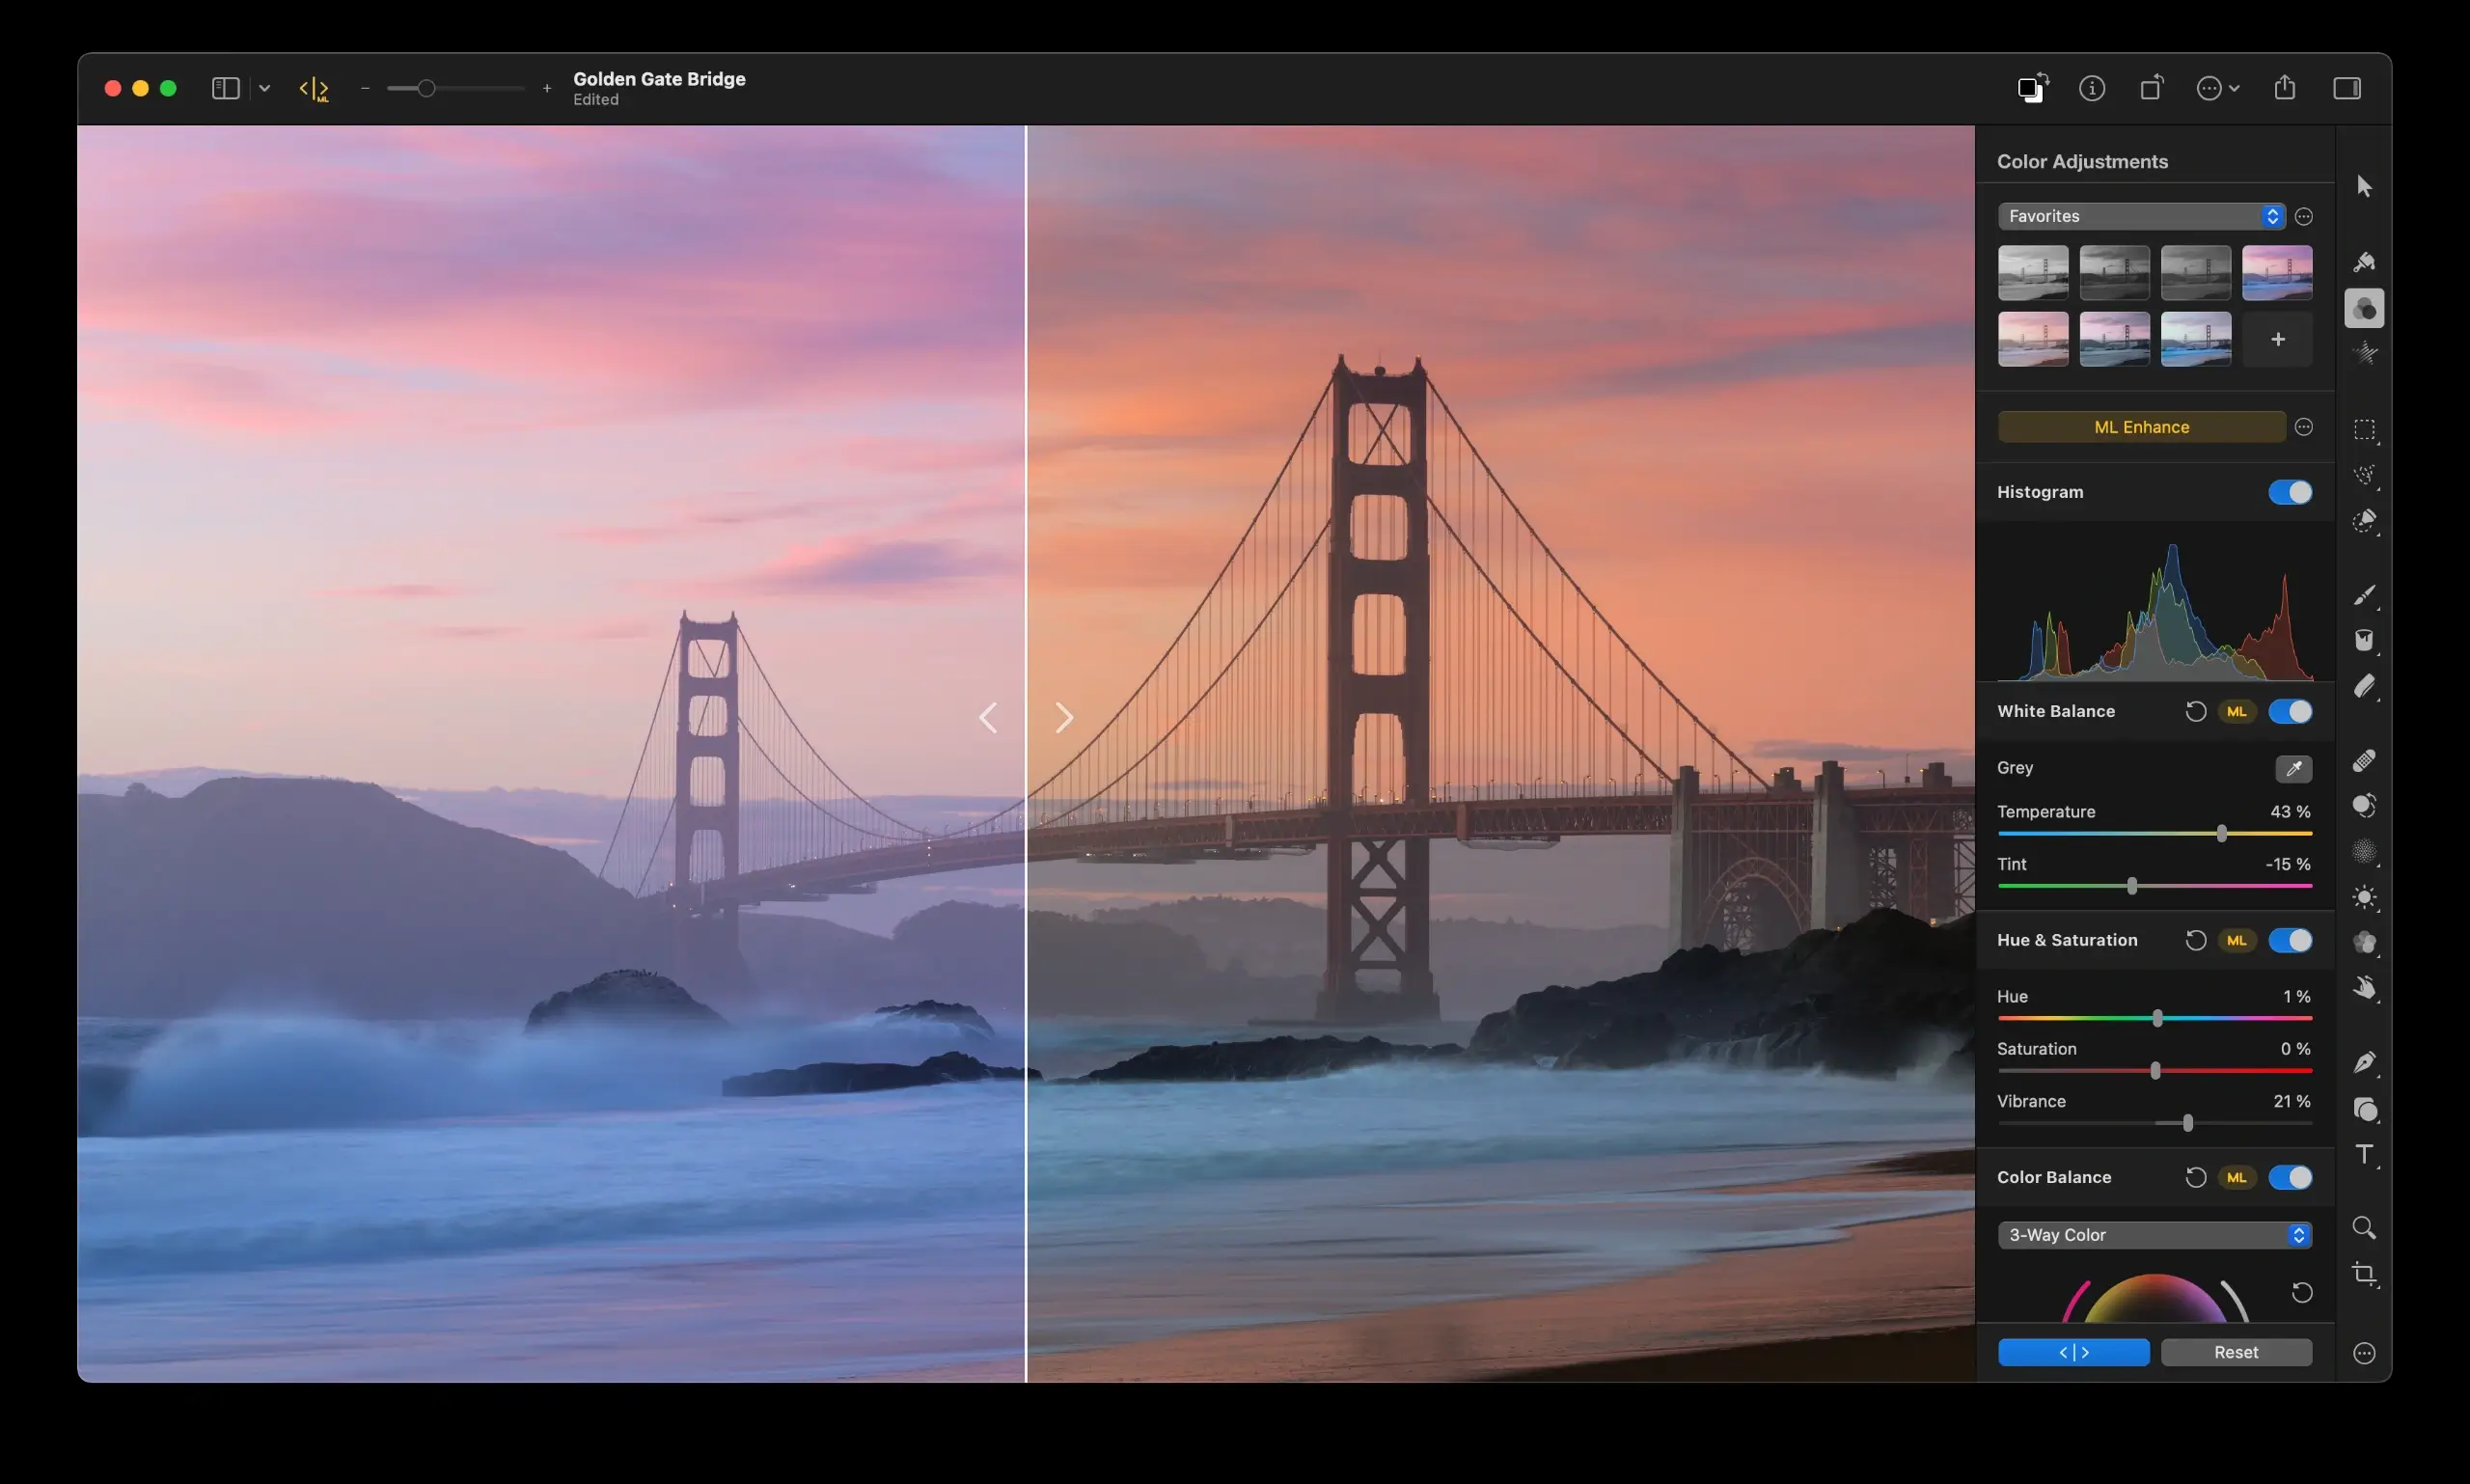Viewport: 2470px width, 1484px height.
Task: Reset the color adjustments
Action: pyautogui.click(x=2235, y=1351)
